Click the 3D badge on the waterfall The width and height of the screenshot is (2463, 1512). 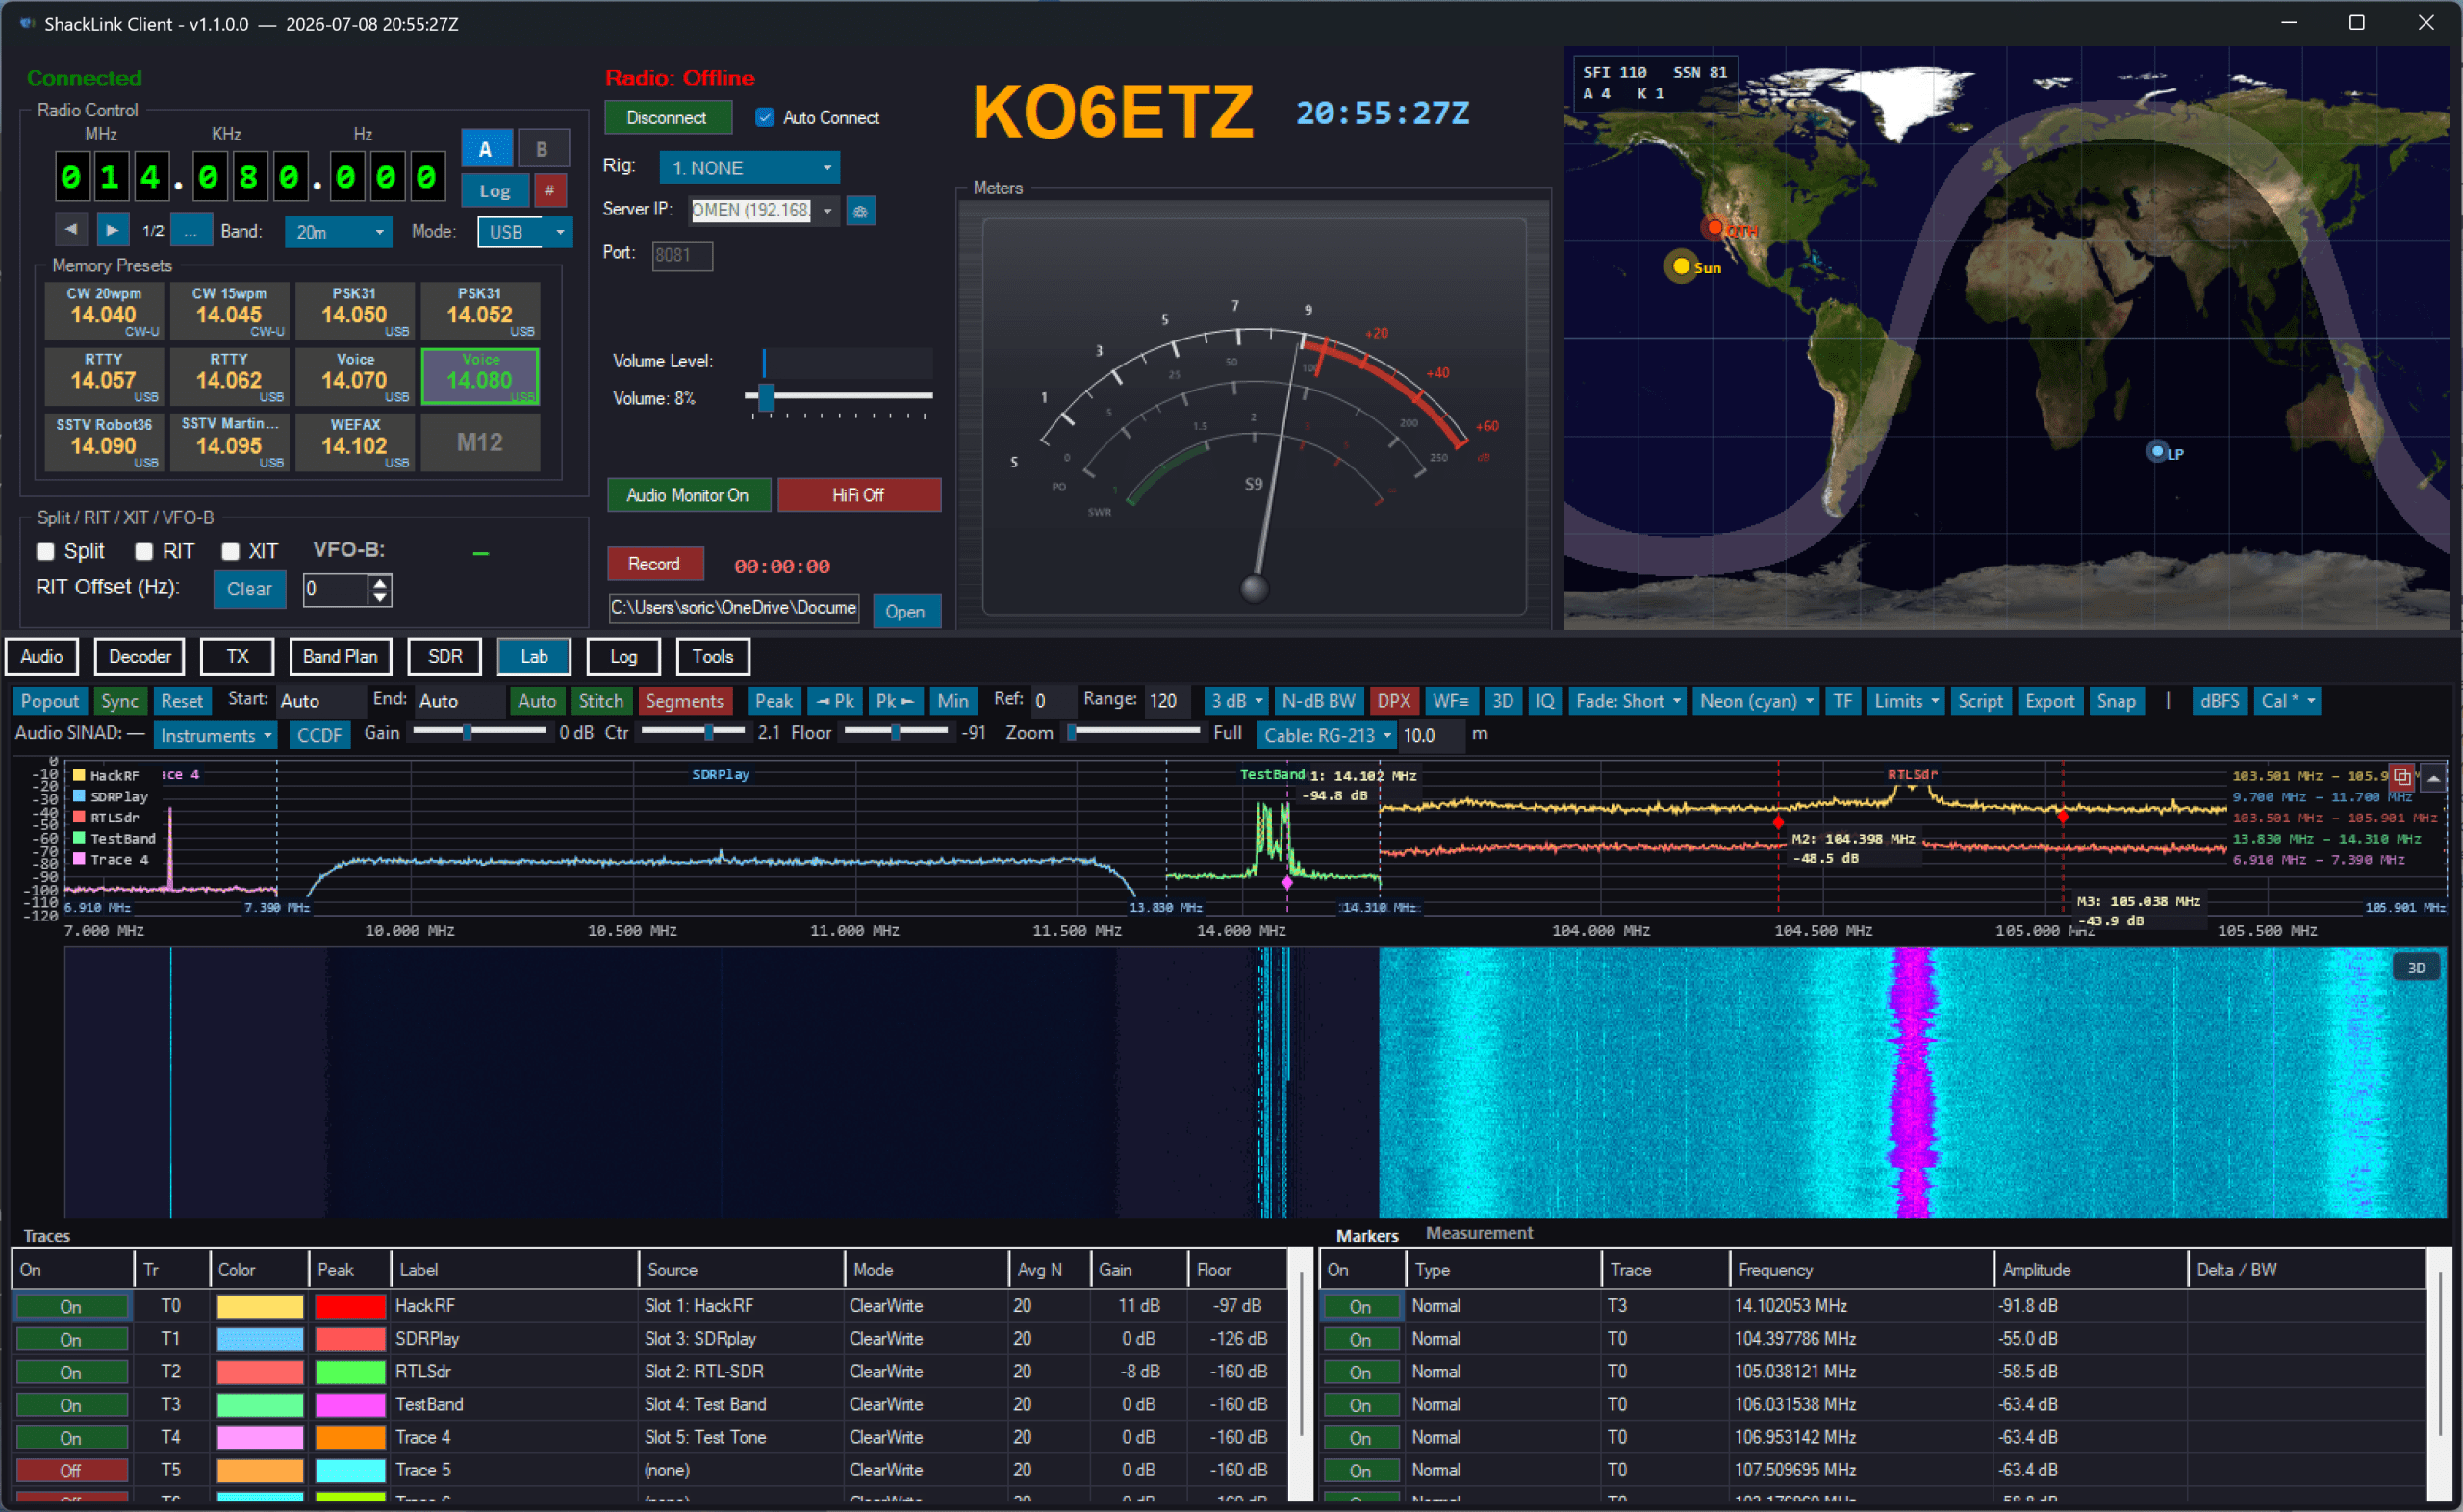[x=2416, y=968]
